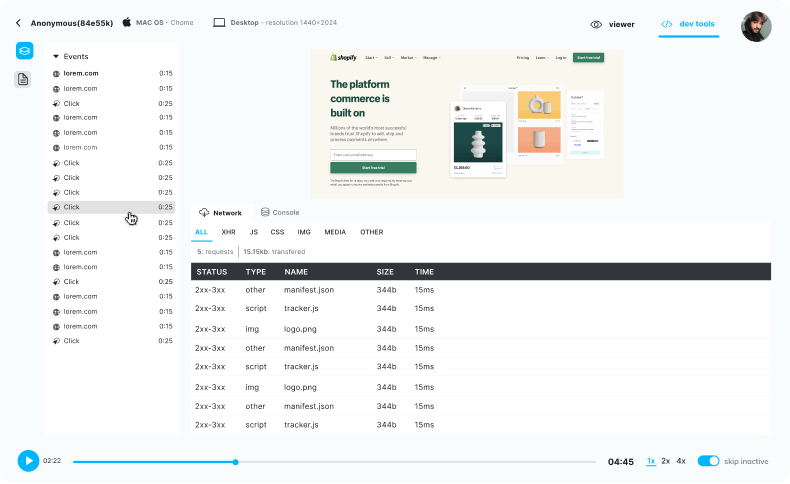
Task: Open the document icon in left sidebar
Action: 23,79
